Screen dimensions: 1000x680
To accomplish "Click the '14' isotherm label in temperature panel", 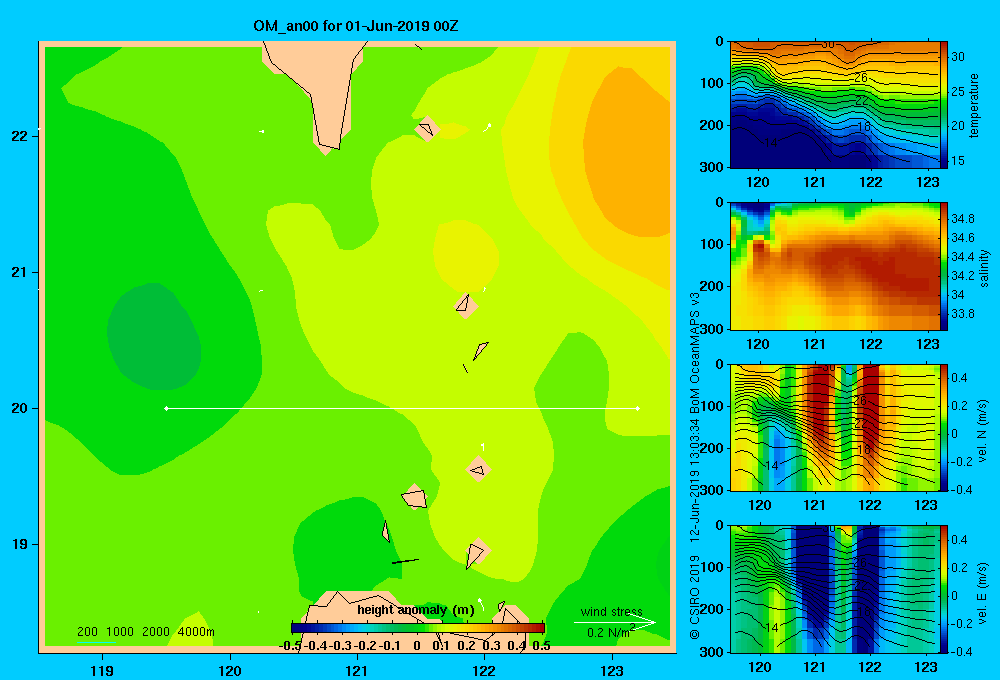I will (771, 143).
